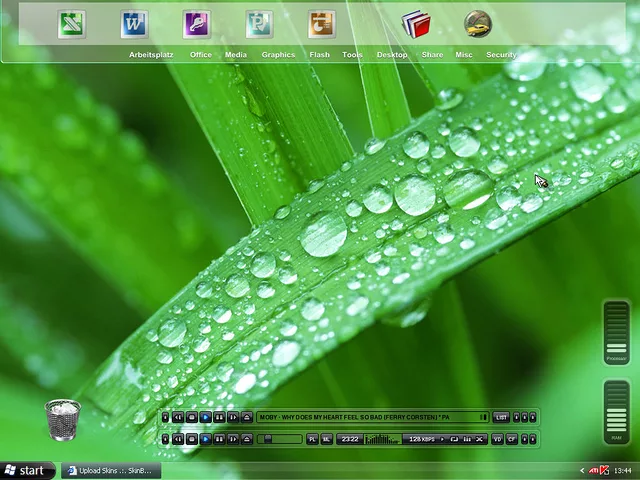Click the PL playlist button
Image resolution: width=640 pixels, height=480 pixels.
click(x=312, y=439)
